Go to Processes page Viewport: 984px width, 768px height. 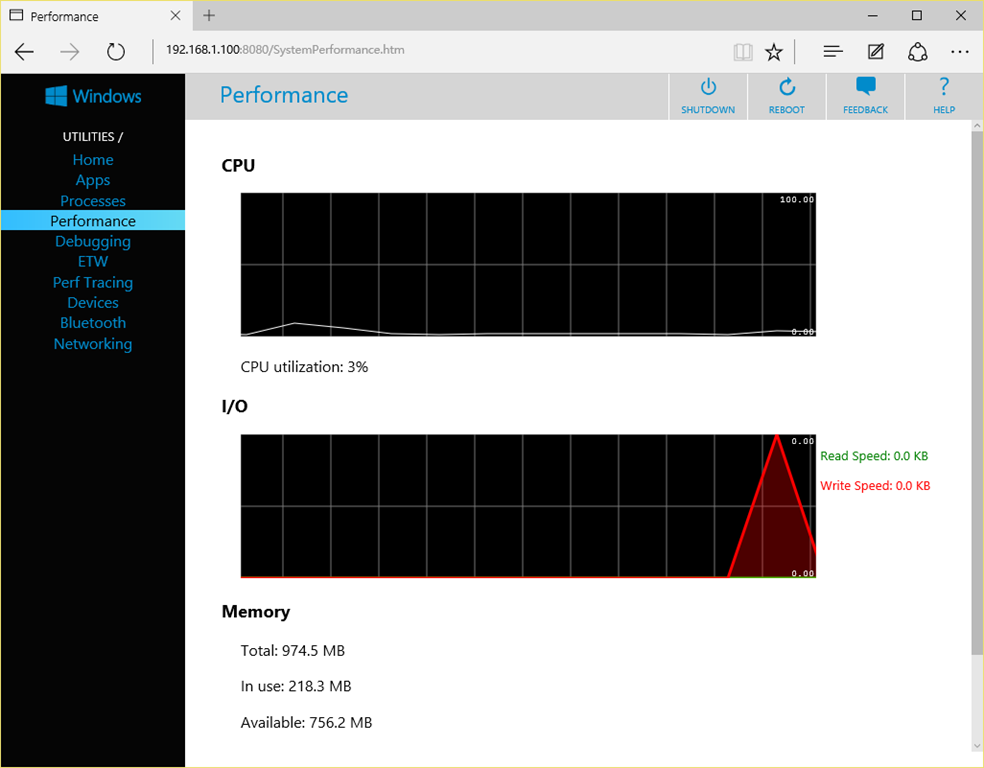[93, 201]
